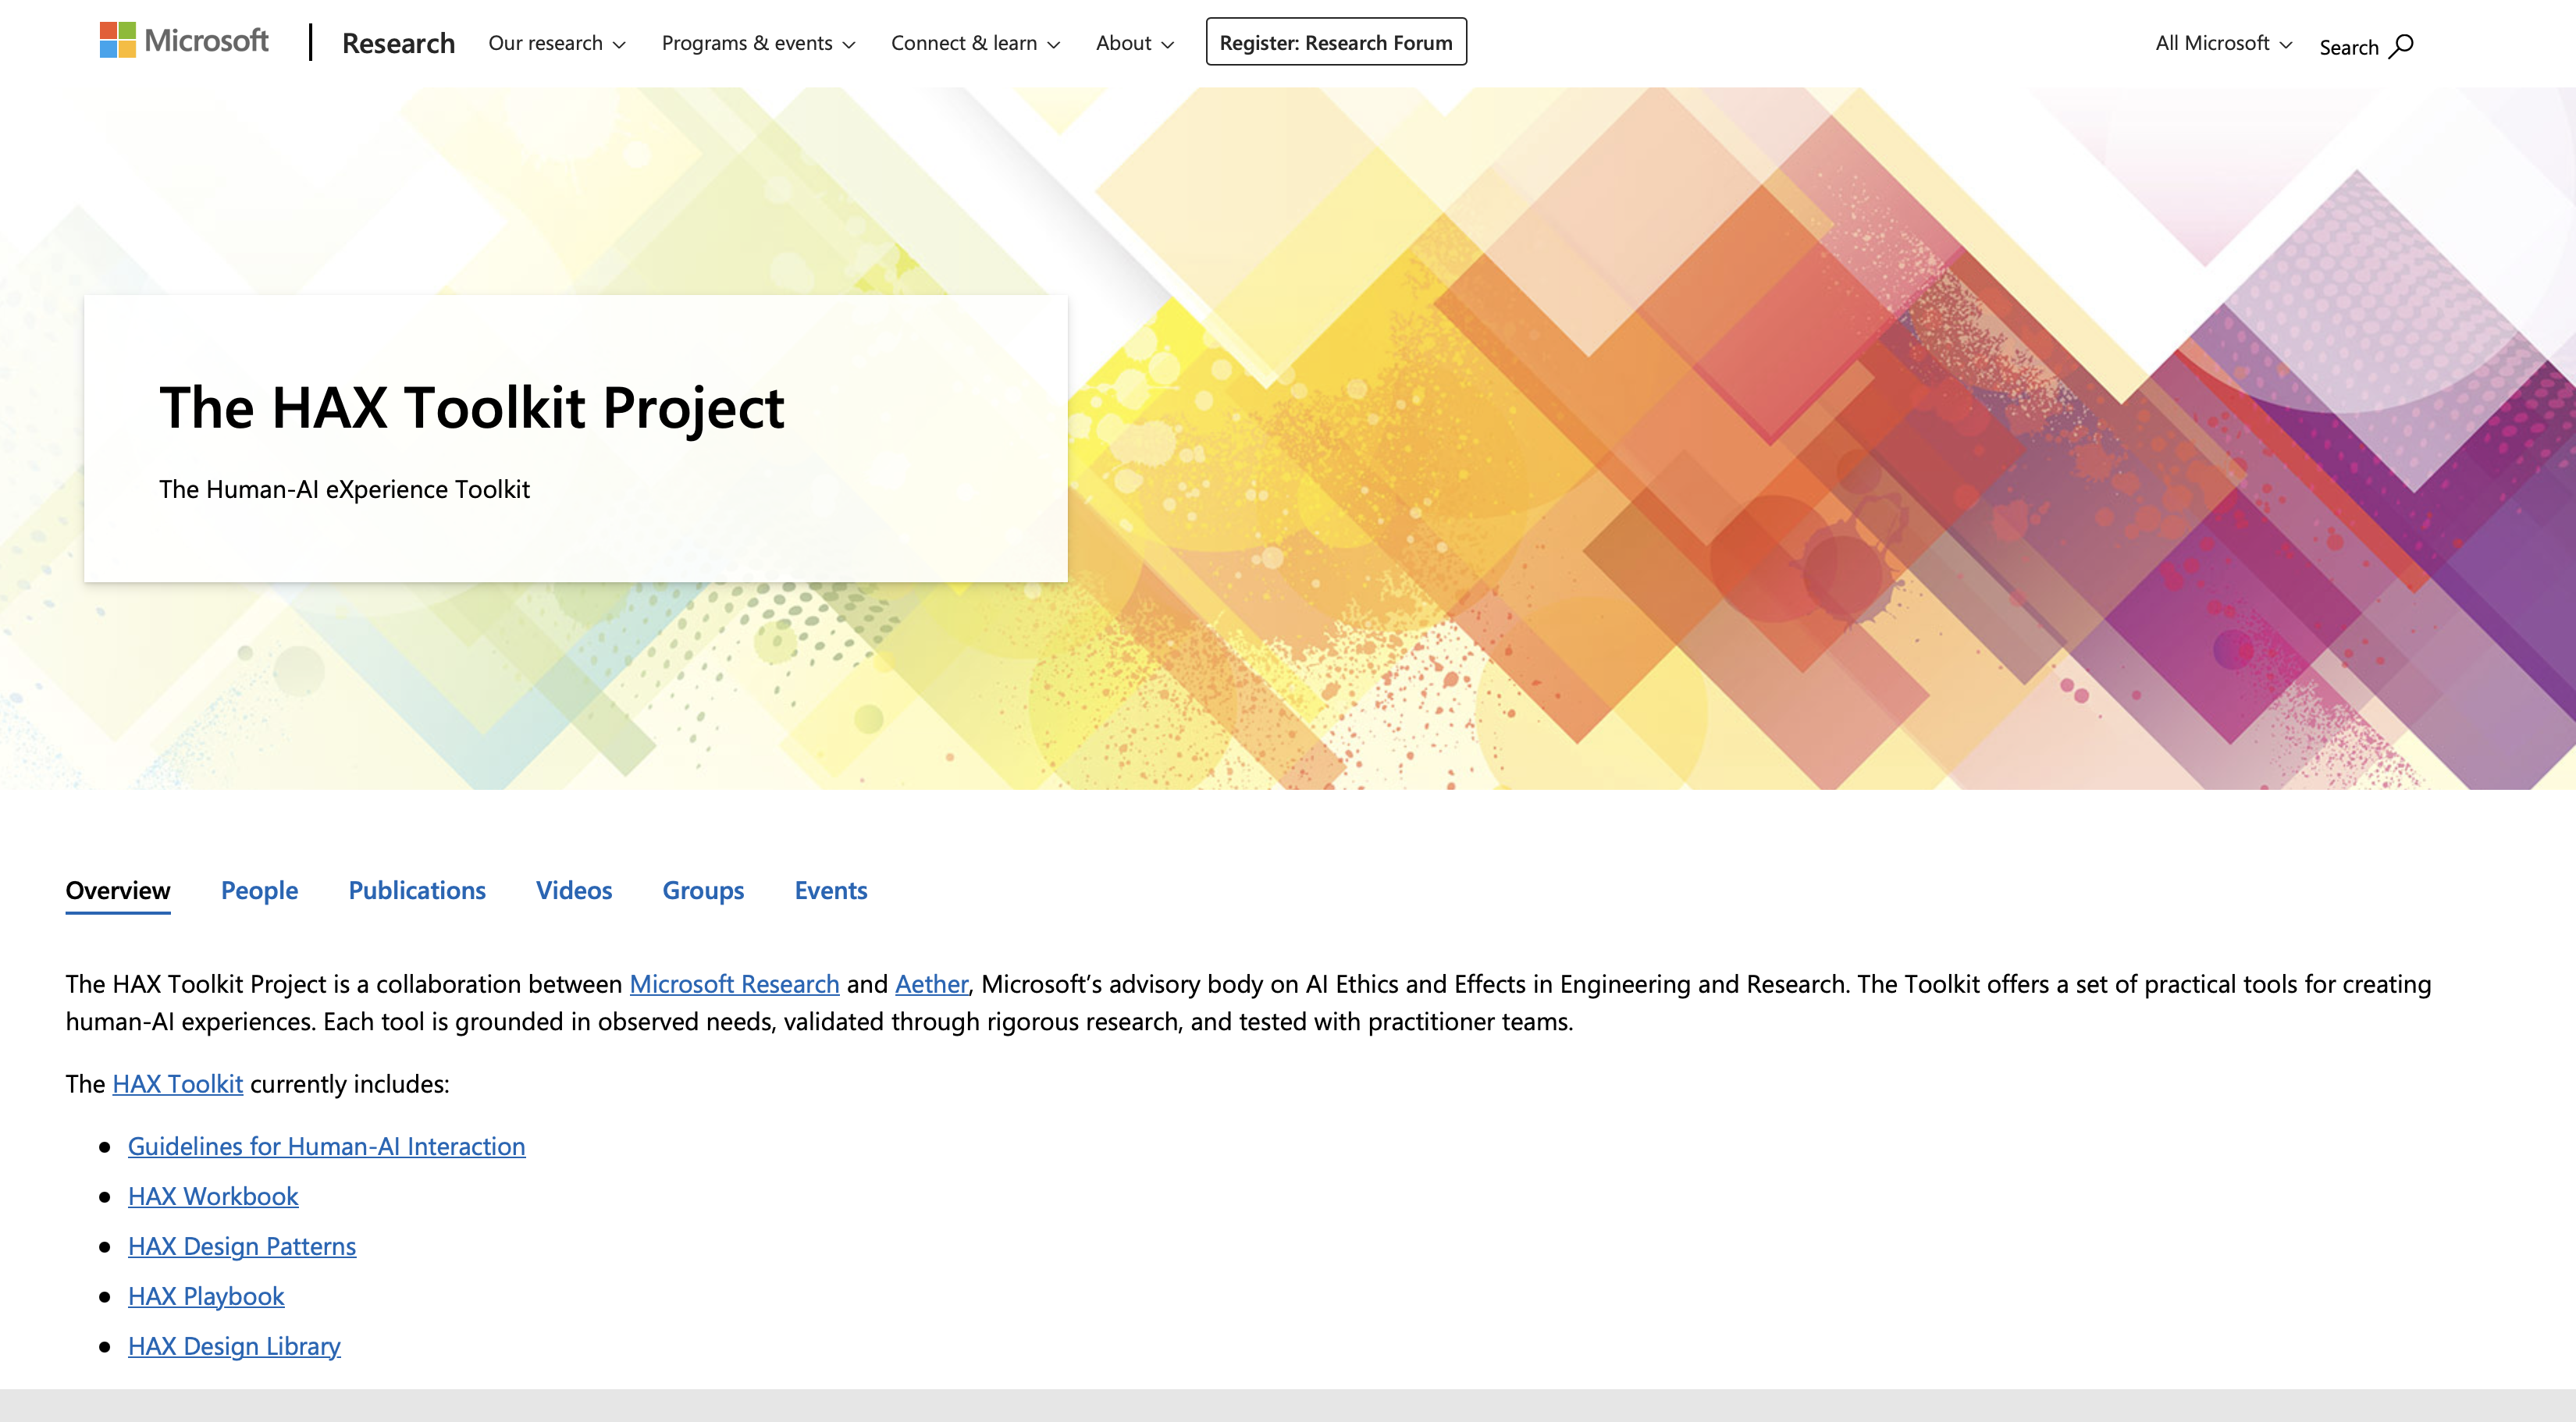
Task: Click the Microsoft four-square logo
Action: (117, 41)
